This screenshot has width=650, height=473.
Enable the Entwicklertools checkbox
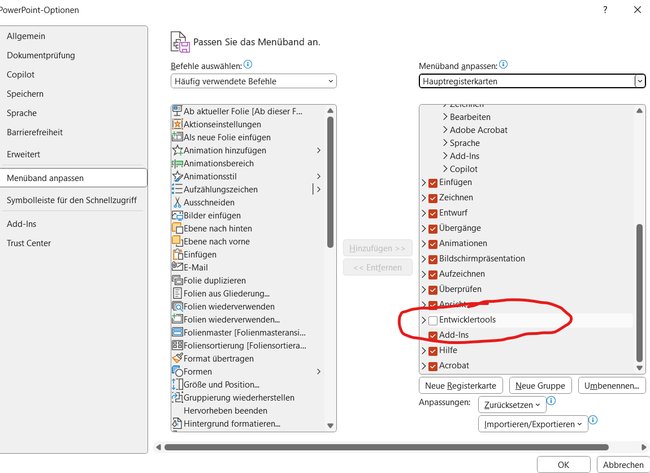click(x=433, y=320)
